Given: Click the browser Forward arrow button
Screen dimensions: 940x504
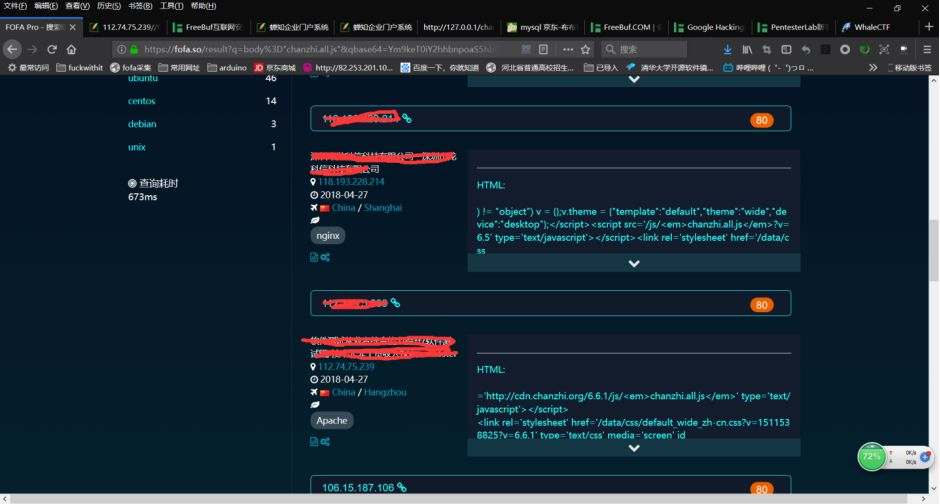Looking at the screenshot, I should click(32, 49).
